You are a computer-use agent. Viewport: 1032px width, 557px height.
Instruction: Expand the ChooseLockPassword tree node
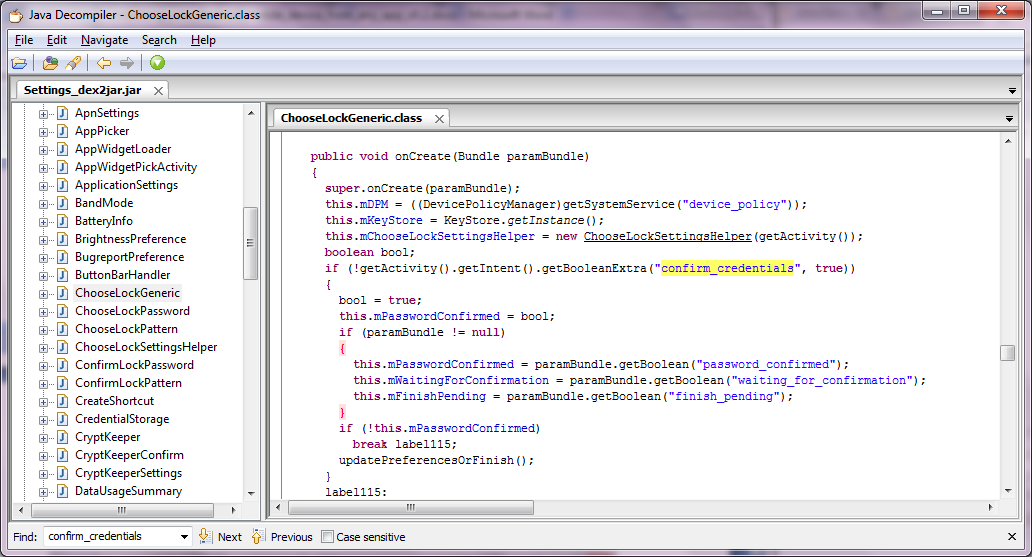pos(43,311)
